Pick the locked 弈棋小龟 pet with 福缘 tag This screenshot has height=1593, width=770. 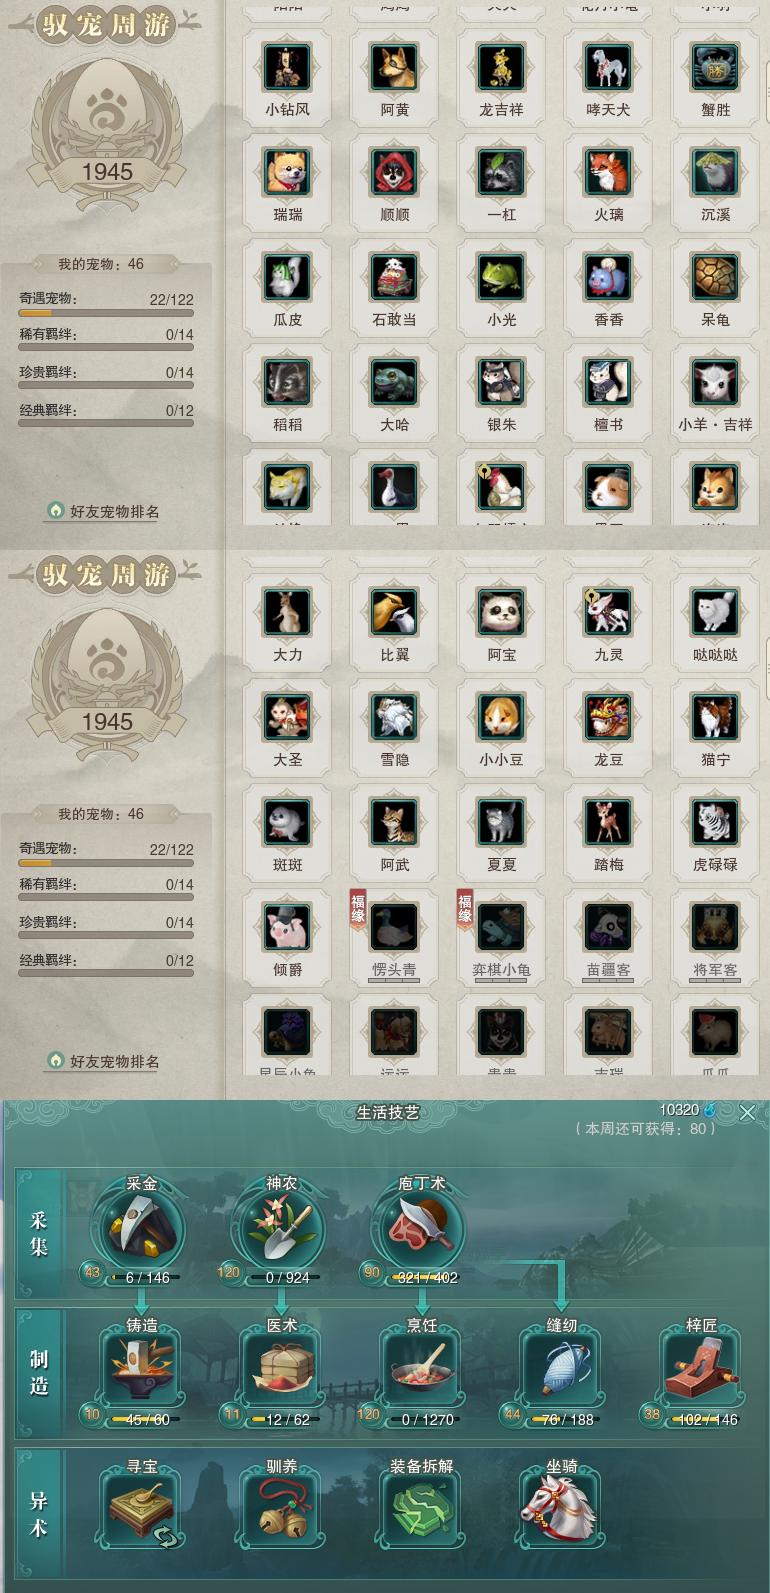tap(501, 928)
